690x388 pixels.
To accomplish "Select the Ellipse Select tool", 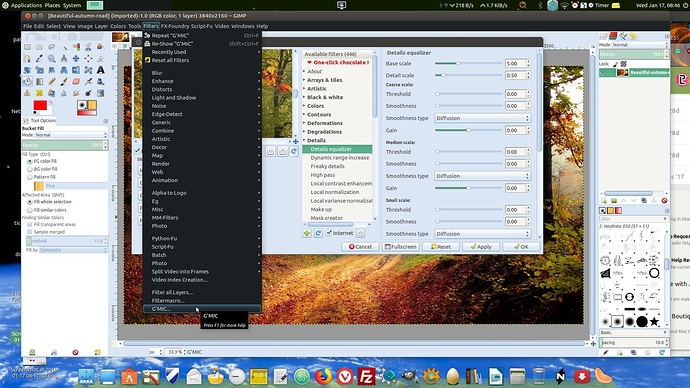I will 39,47.
